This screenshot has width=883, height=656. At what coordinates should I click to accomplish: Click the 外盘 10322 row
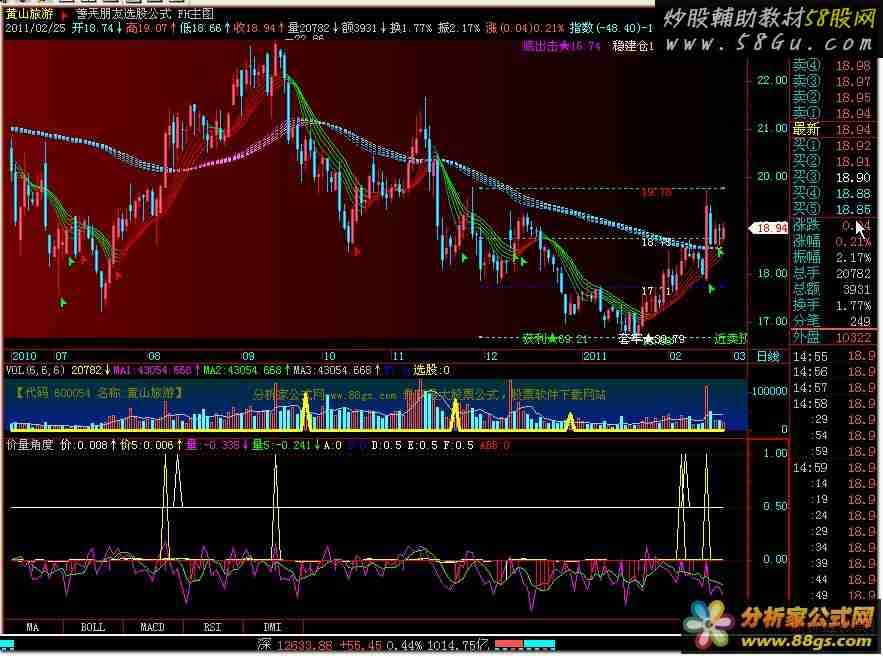coord(832,337)
